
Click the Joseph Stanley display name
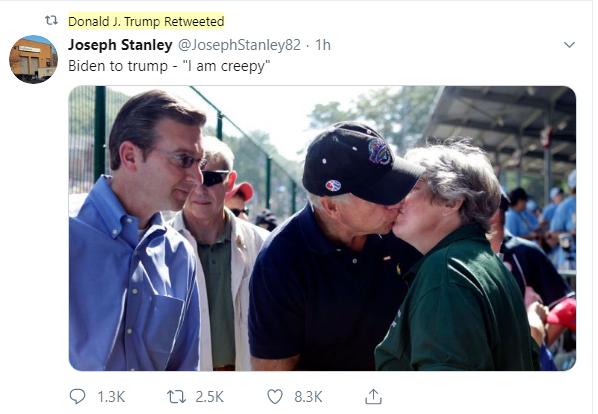[x=120, y=45]
